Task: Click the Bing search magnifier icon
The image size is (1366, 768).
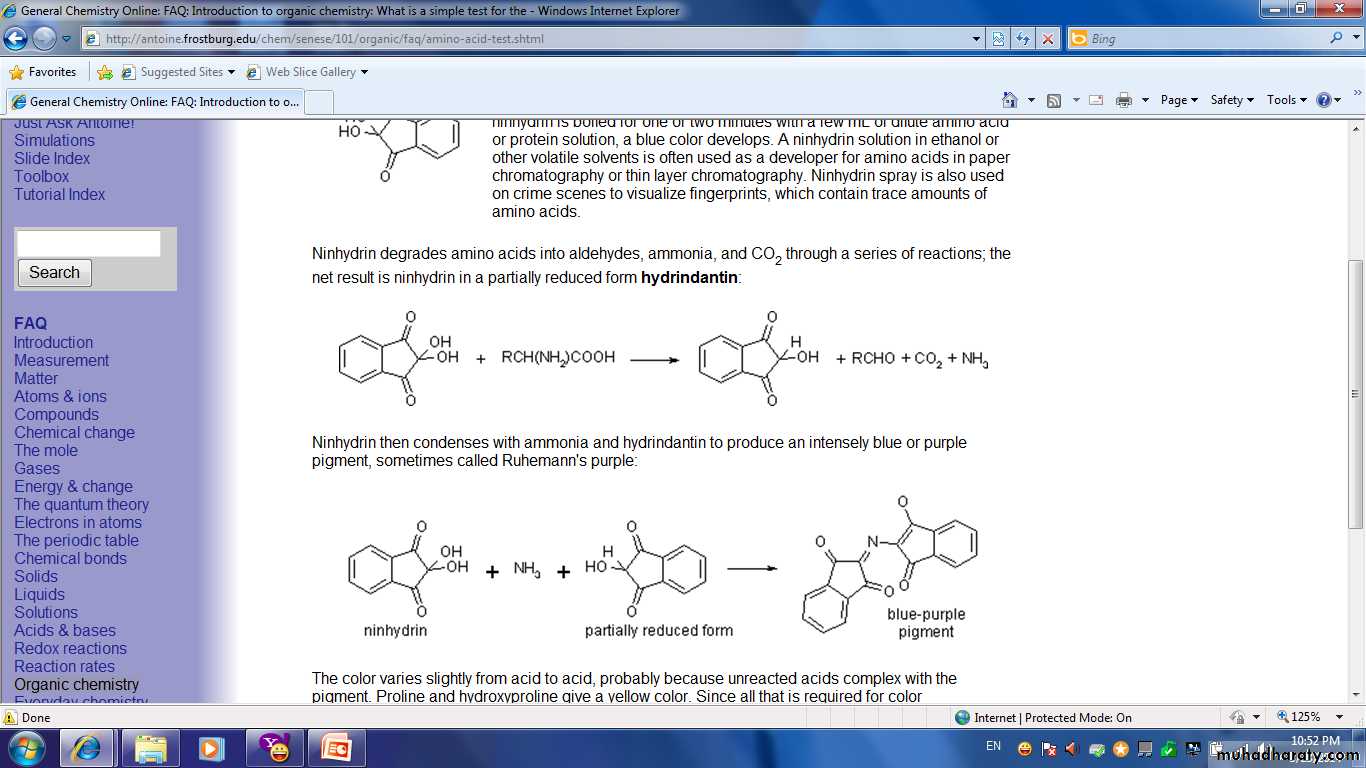Action: click(x=1337, y=38)
